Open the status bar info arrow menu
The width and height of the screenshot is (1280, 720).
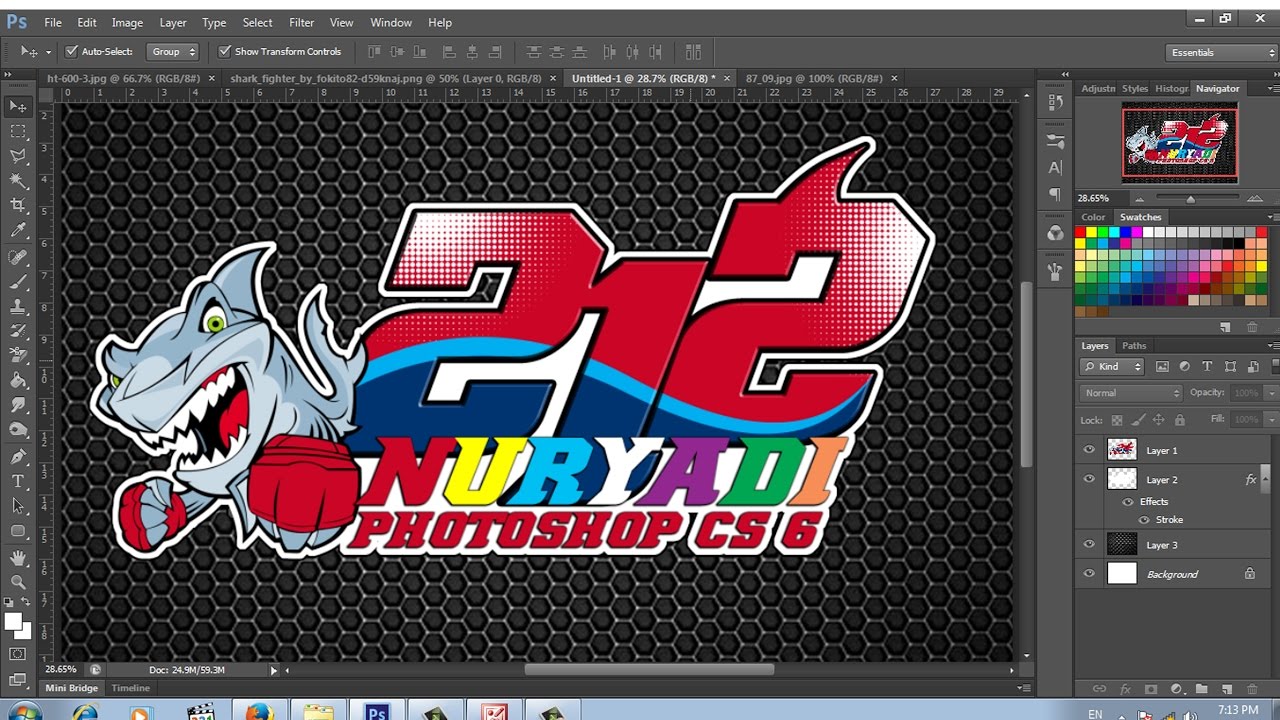(x=273, y=670)
